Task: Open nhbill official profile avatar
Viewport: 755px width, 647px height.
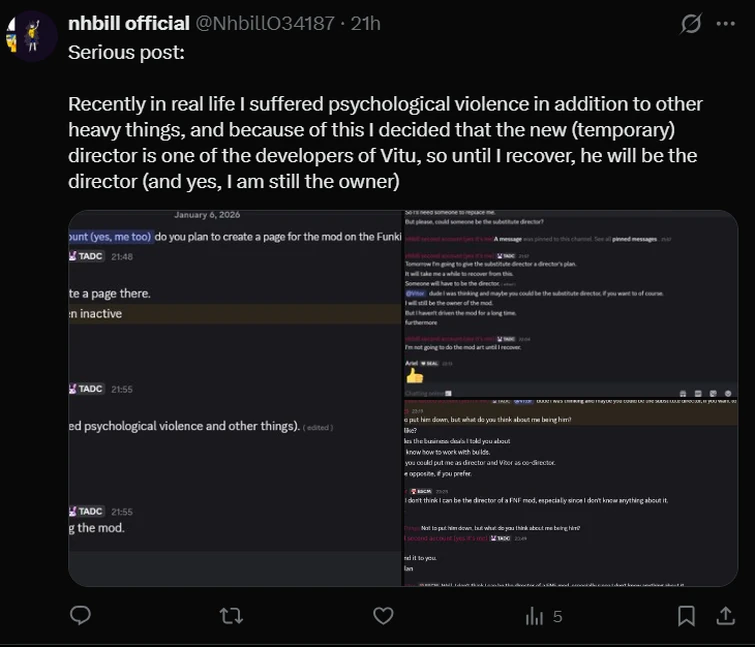Action: point(31,37)
